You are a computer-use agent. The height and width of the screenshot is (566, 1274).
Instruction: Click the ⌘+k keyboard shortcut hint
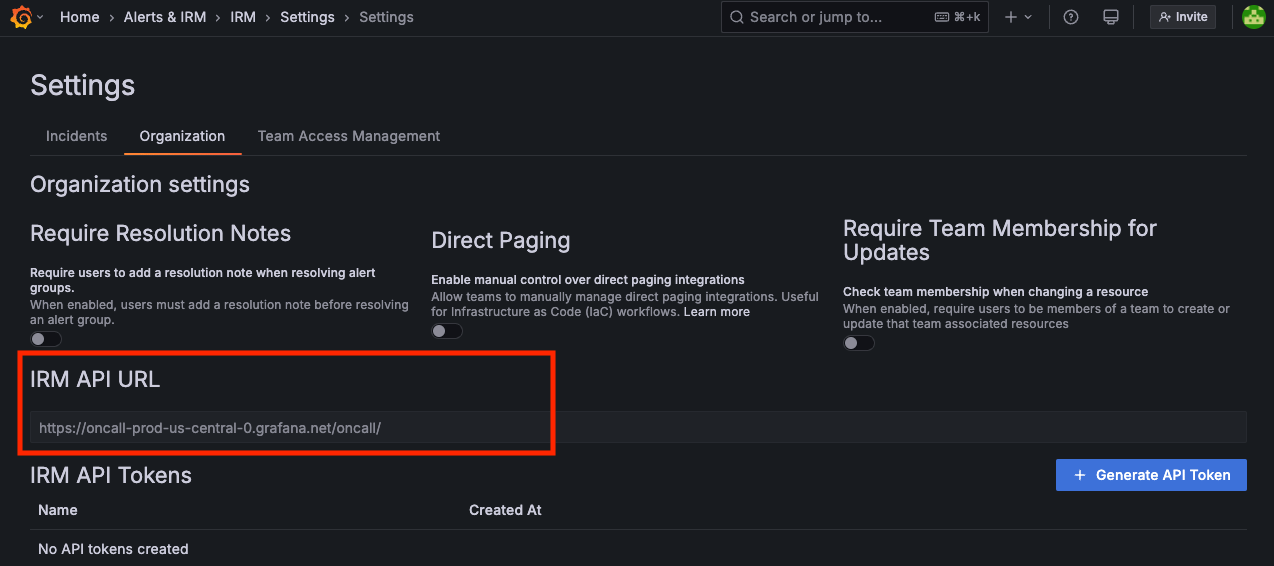(957, 17)
